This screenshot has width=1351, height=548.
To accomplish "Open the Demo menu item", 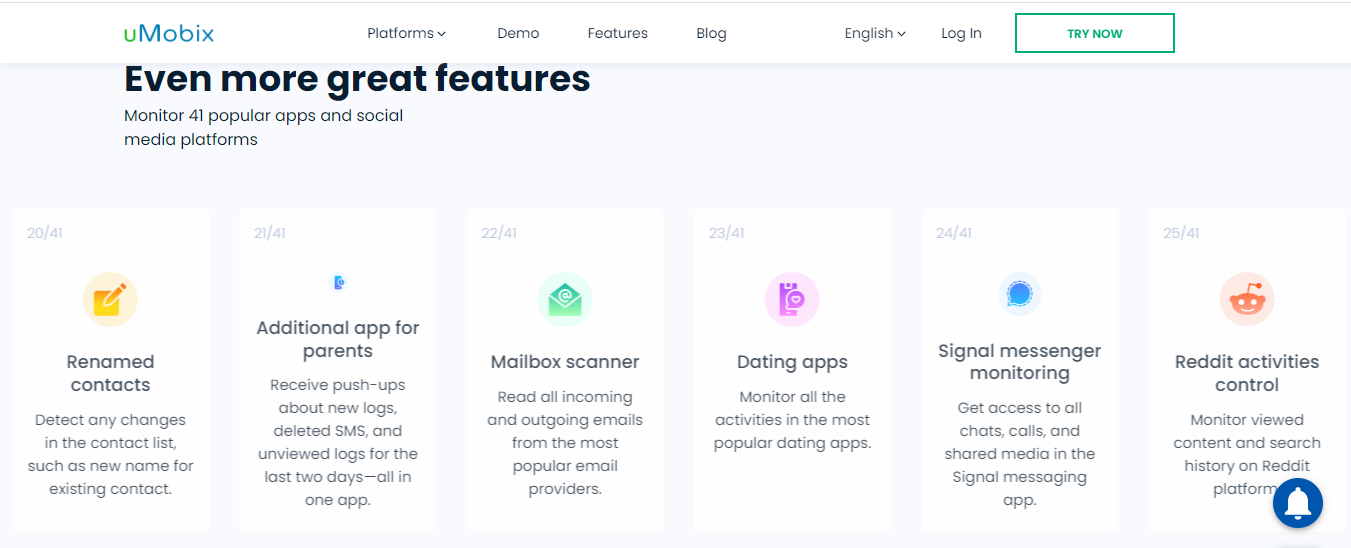I will tap(518, 33).
